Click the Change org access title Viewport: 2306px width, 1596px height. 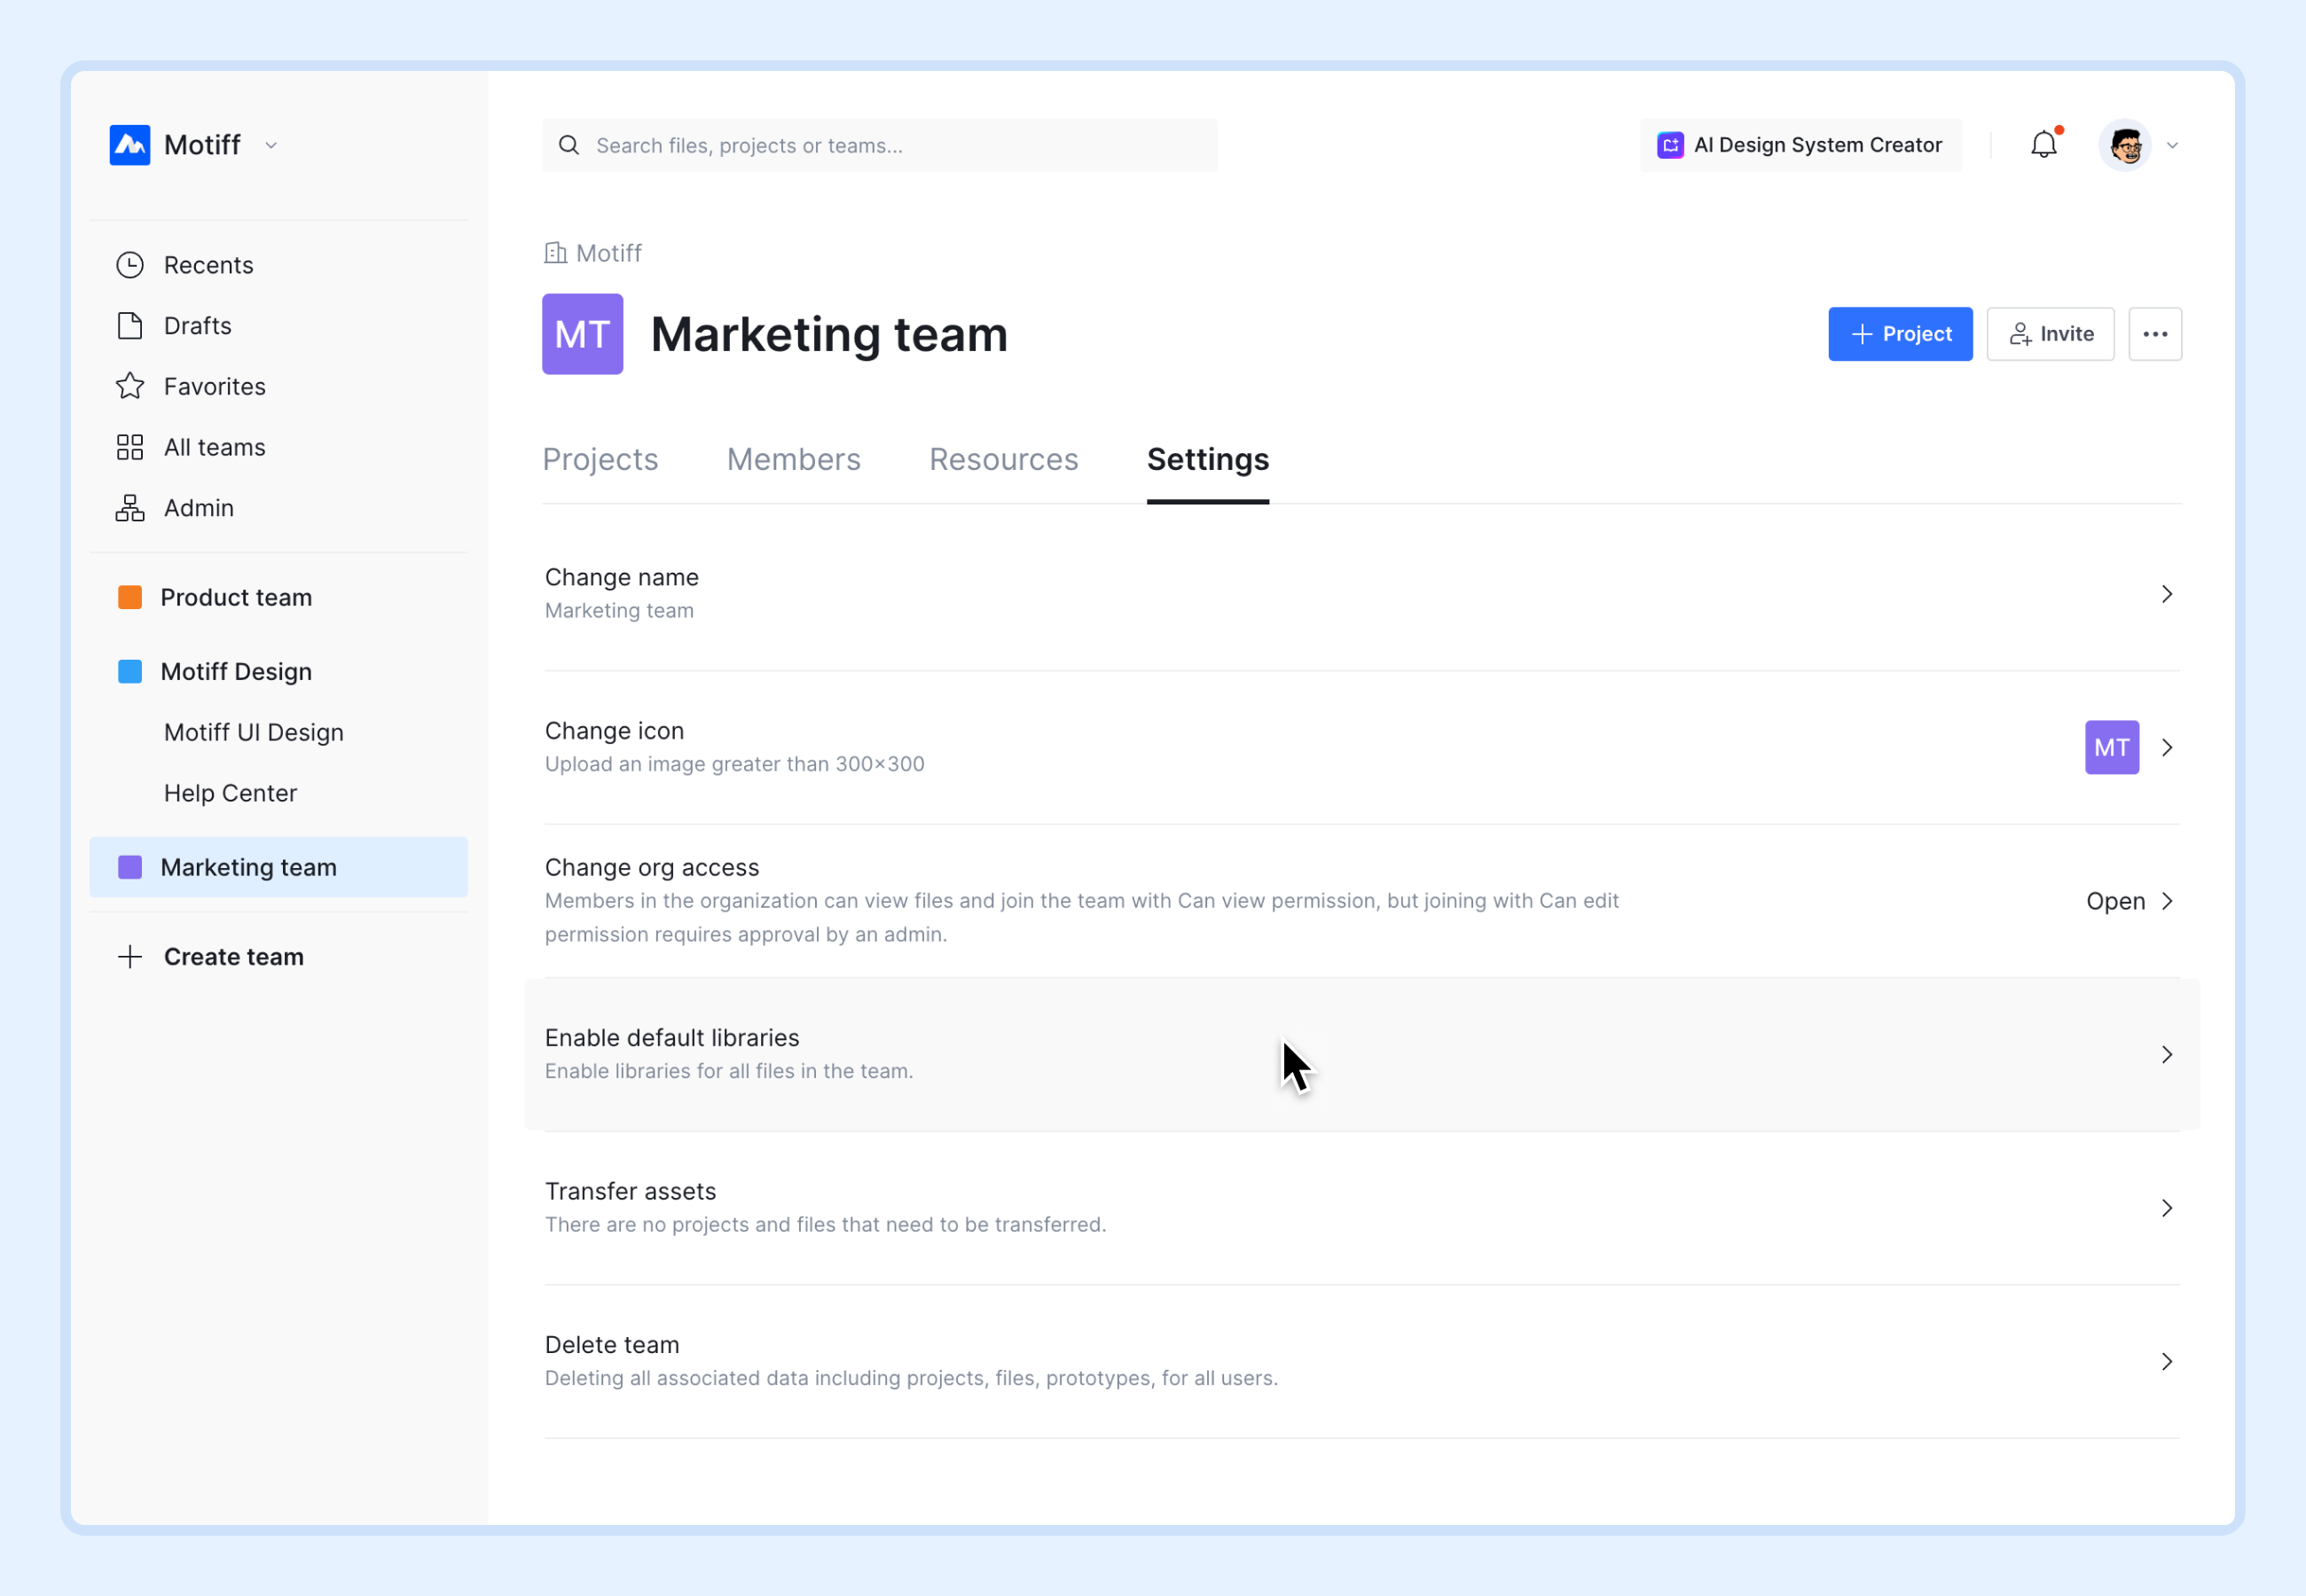tap(652, 868)
